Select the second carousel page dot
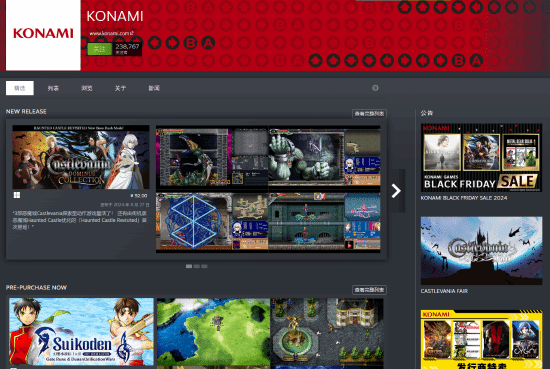The height and width of the screenshot is (369, 550). point(197,267)
